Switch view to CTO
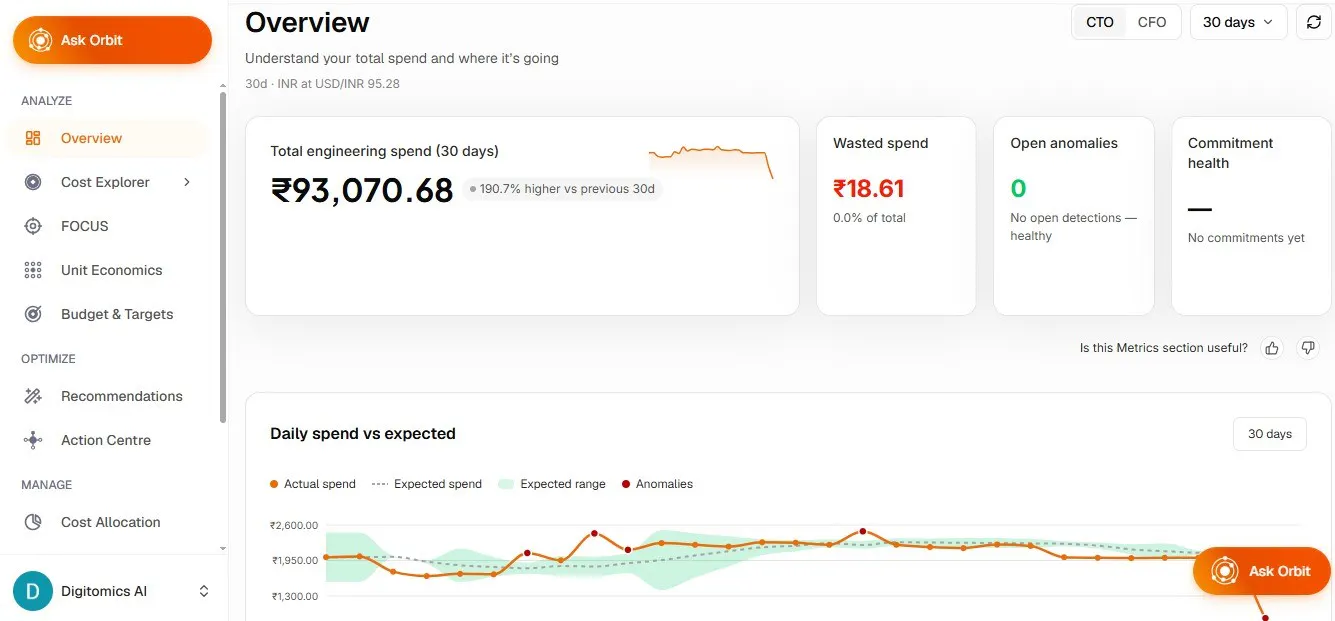Screen dimensions: 1335x621 pyautogui.click(x=1100, y=22)
